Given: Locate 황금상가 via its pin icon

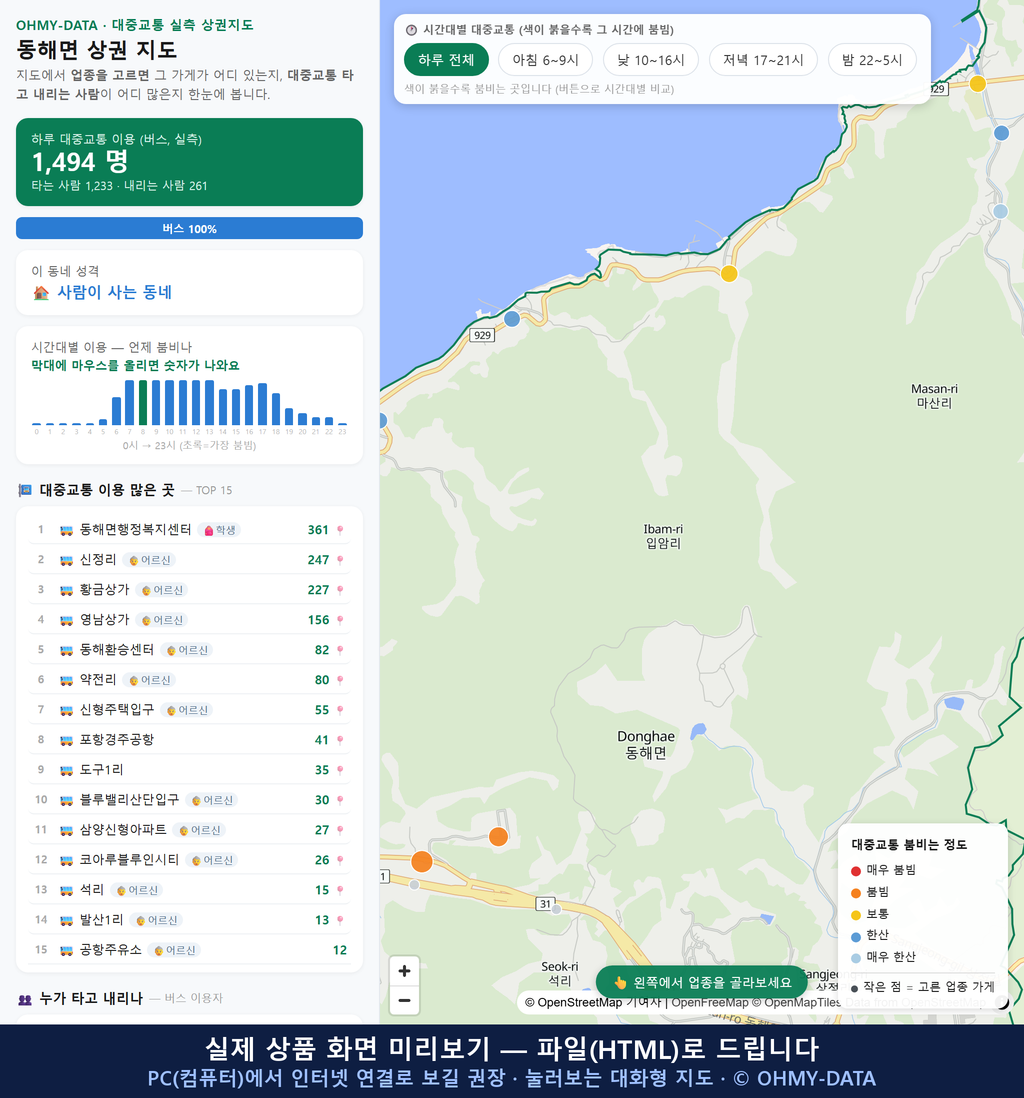Looking at the screenshot, I should coord(340,590).
